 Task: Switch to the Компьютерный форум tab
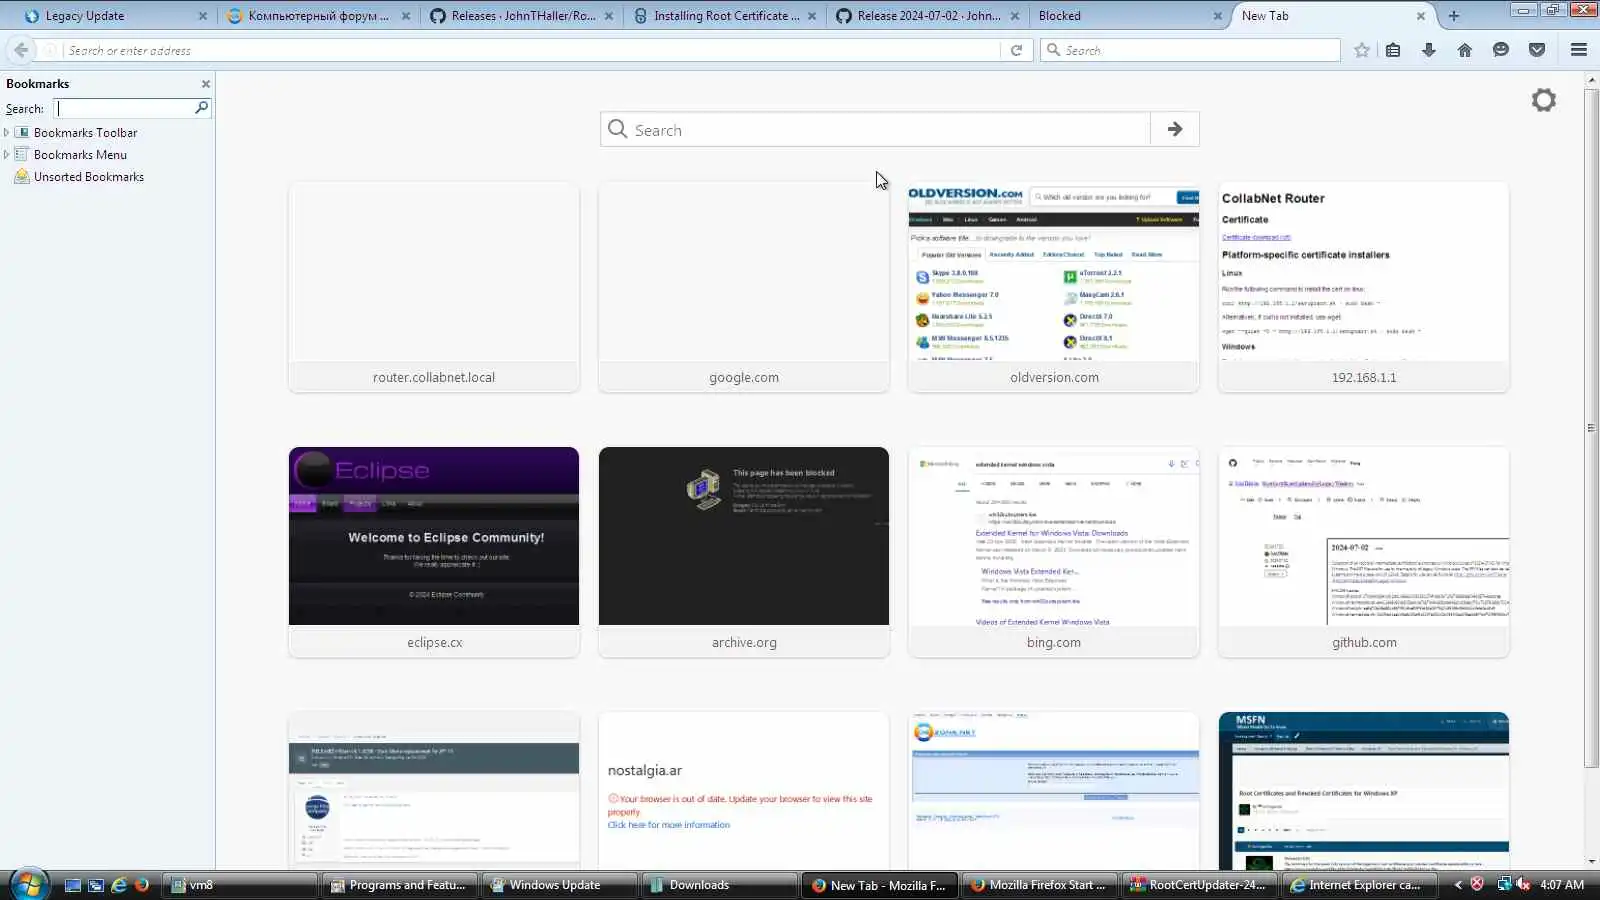pyautogui.click(x=318, y=16)
